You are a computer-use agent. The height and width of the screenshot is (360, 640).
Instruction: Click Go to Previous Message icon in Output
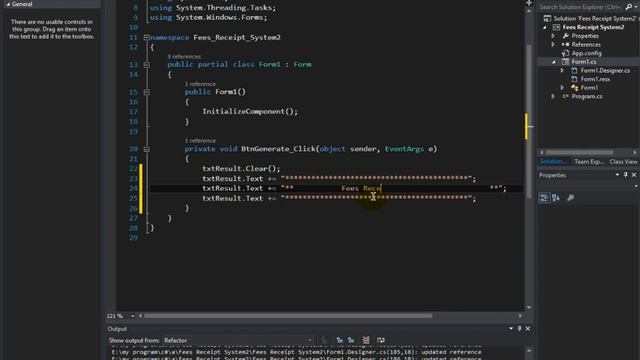click(x=339, y=340)
